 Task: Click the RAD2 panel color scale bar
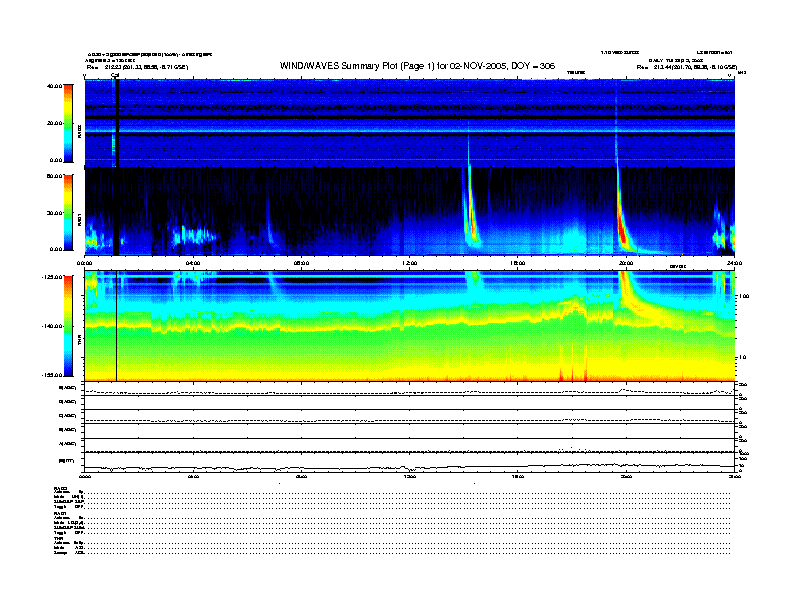tap(68, 123)
